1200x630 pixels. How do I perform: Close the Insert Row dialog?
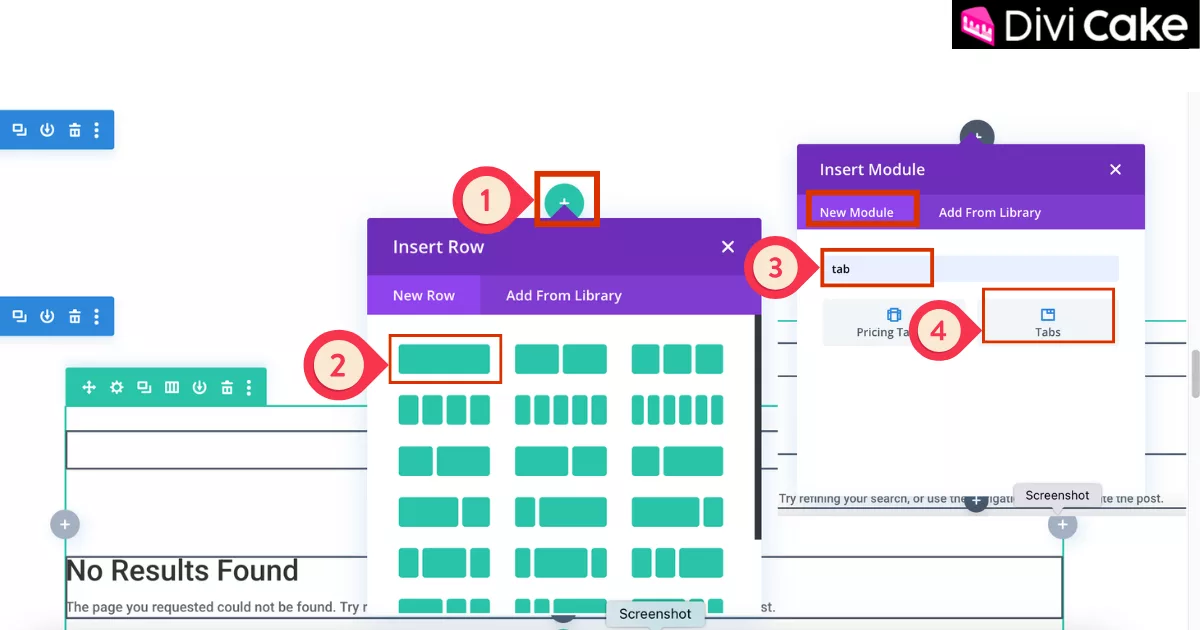click(x=728, y=247)
